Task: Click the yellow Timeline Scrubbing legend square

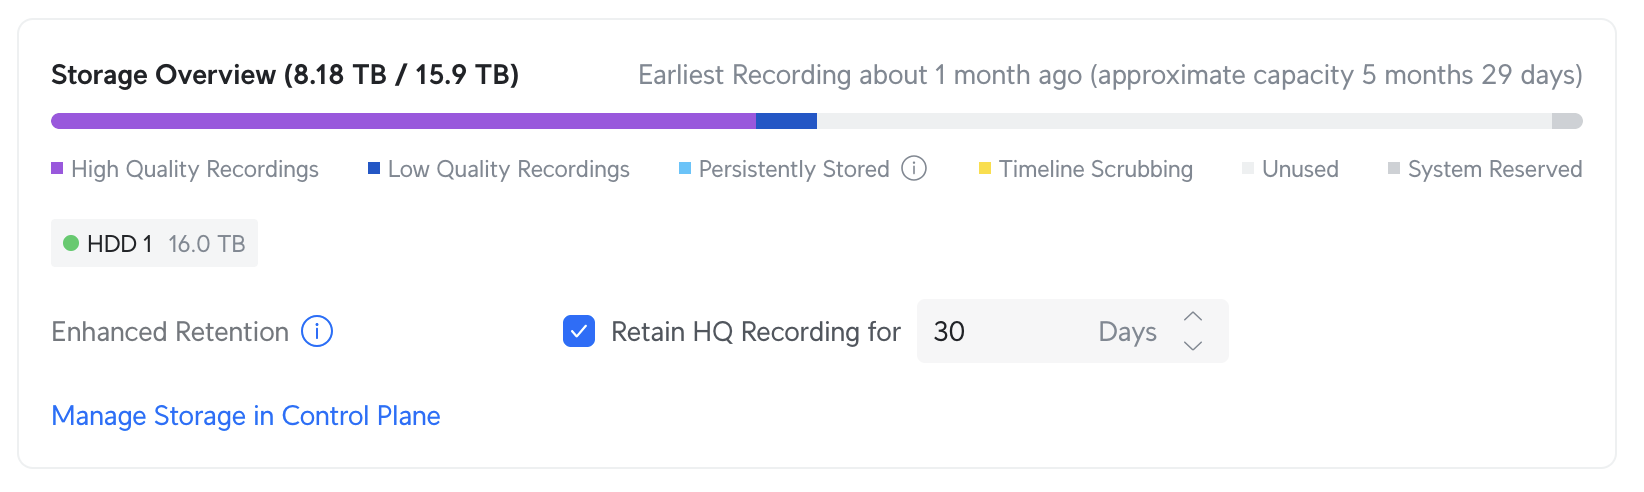Action: tap(985, 168)
